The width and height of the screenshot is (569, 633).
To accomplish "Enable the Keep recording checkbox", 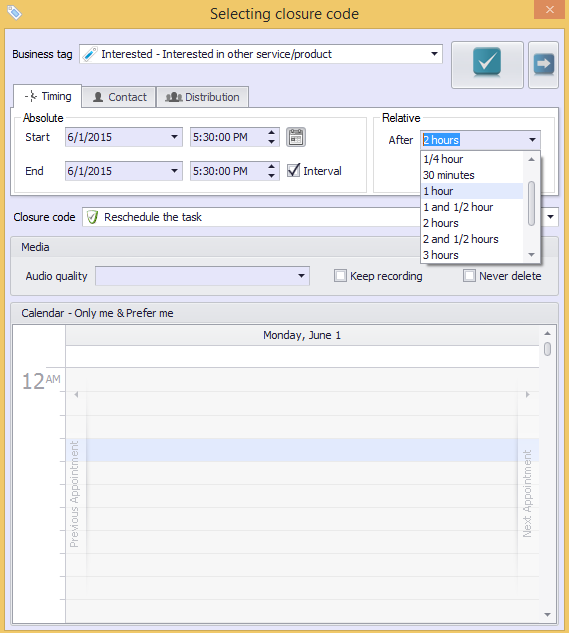I will click(x=340, y=276).
